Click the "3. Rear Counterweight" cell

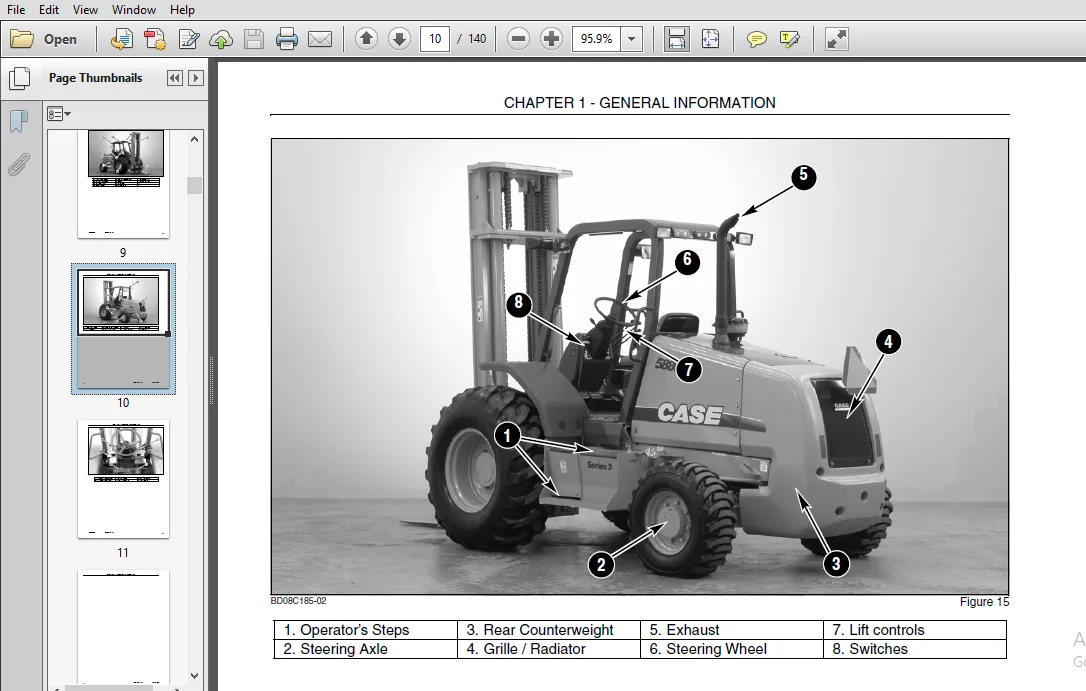coord(549,630)
